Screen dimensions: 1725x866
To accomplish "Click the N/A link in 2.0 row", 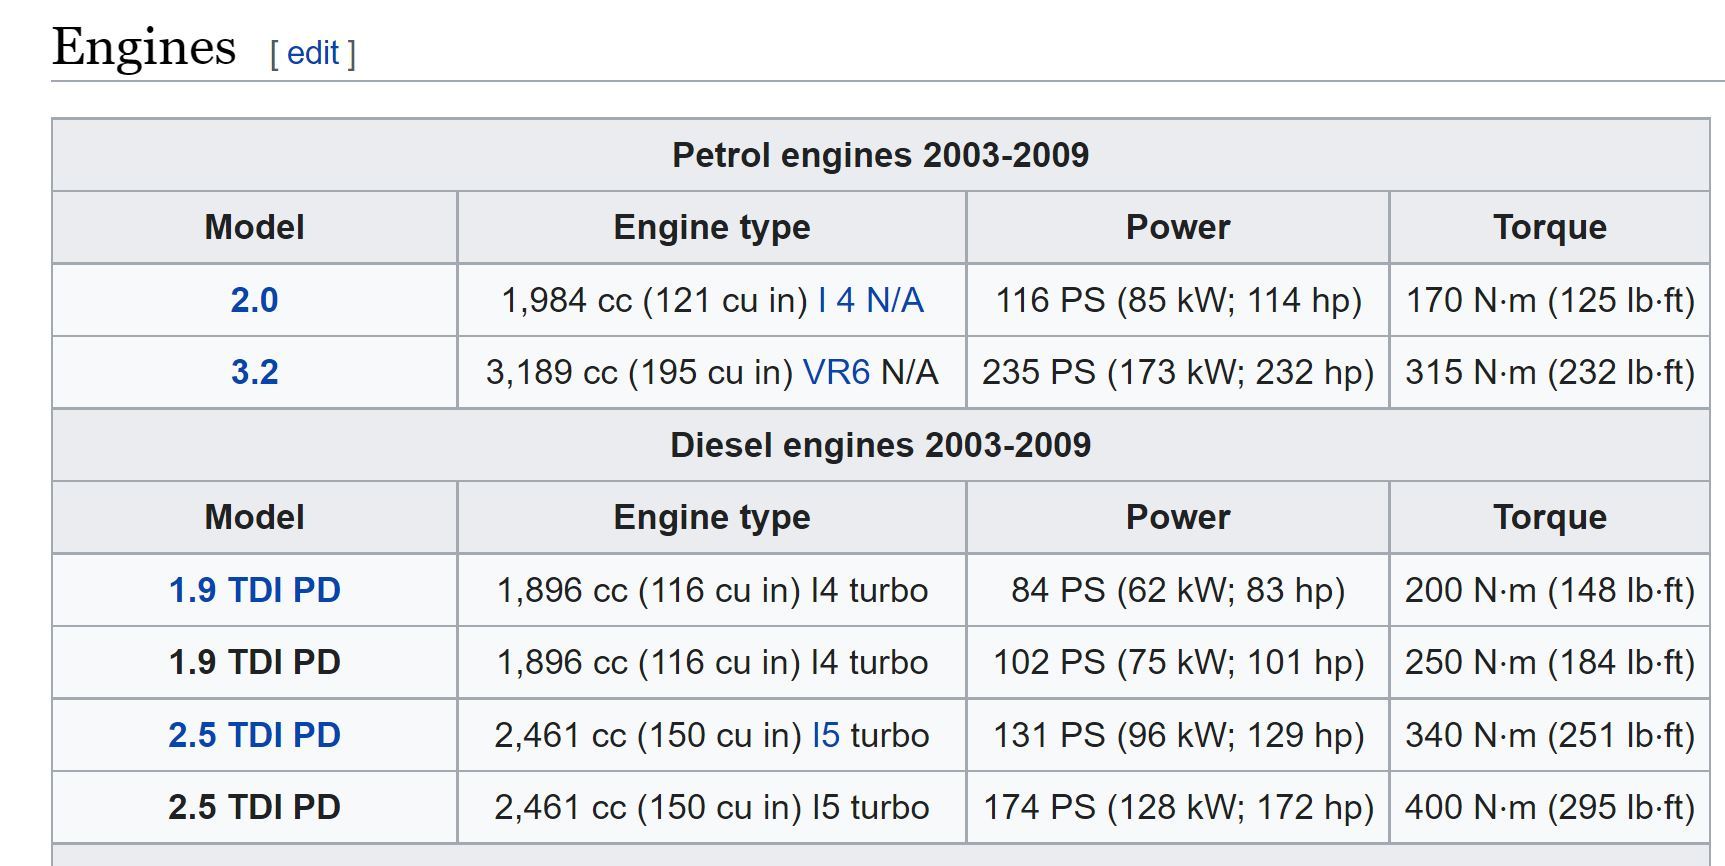I will [x=895, y=300].
